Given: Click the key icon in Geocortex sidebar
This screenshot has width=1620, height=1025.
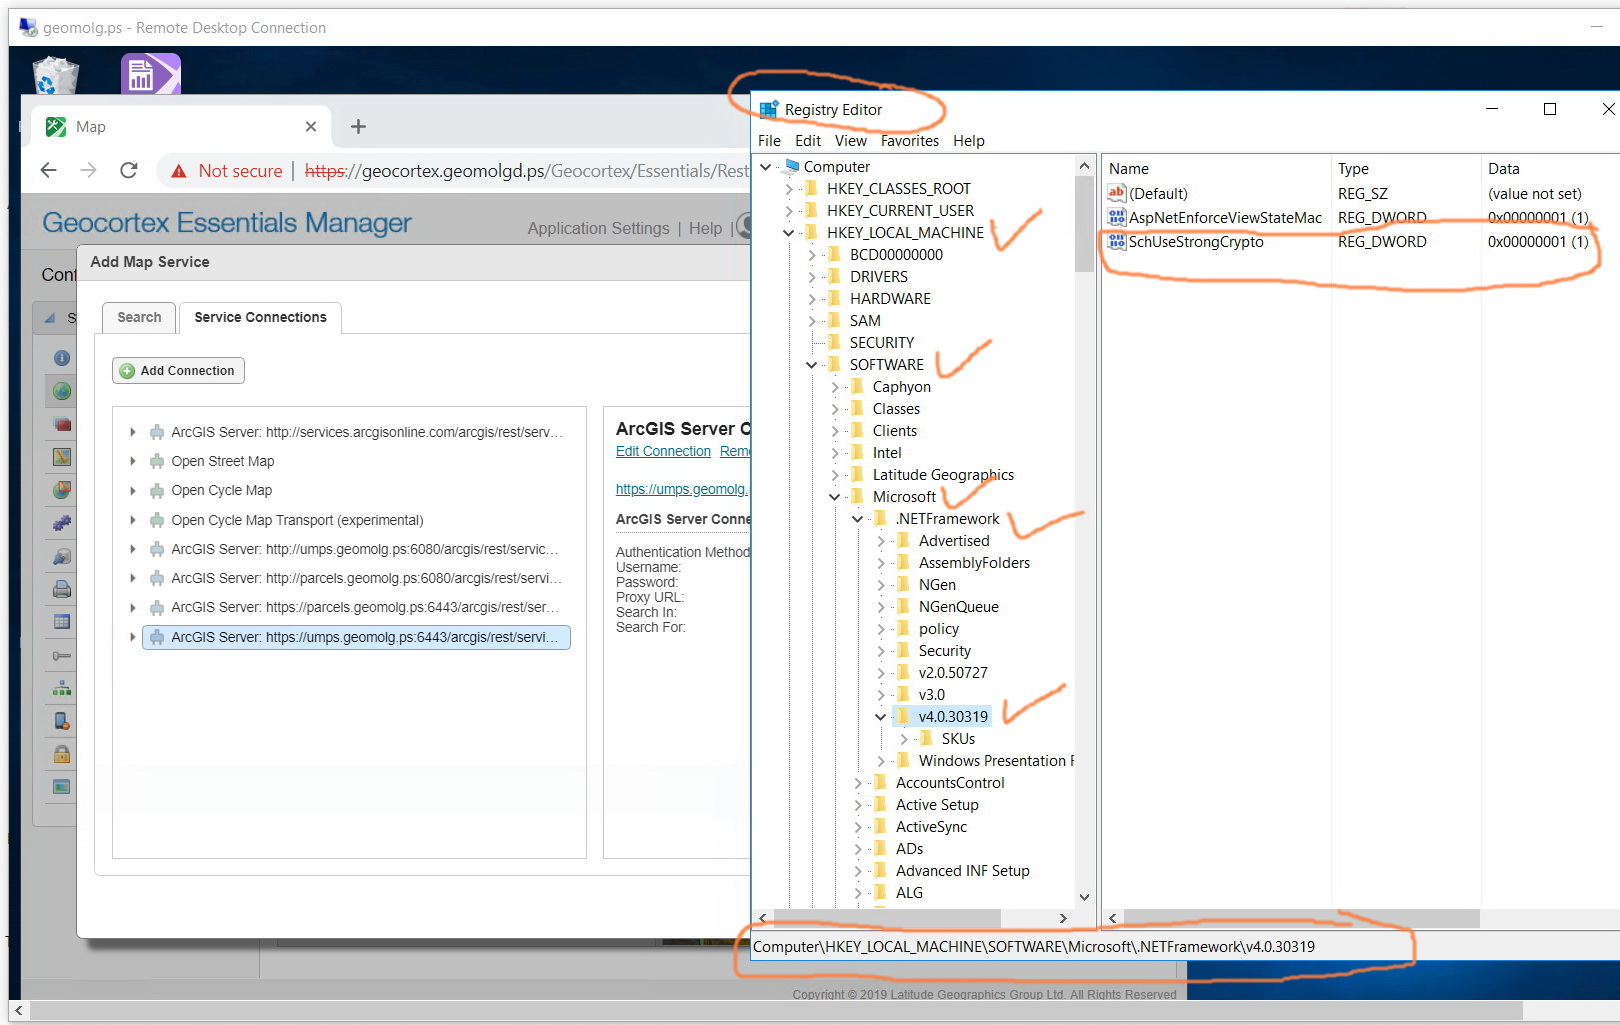Looking at the screenshot, I should point(62,655).
